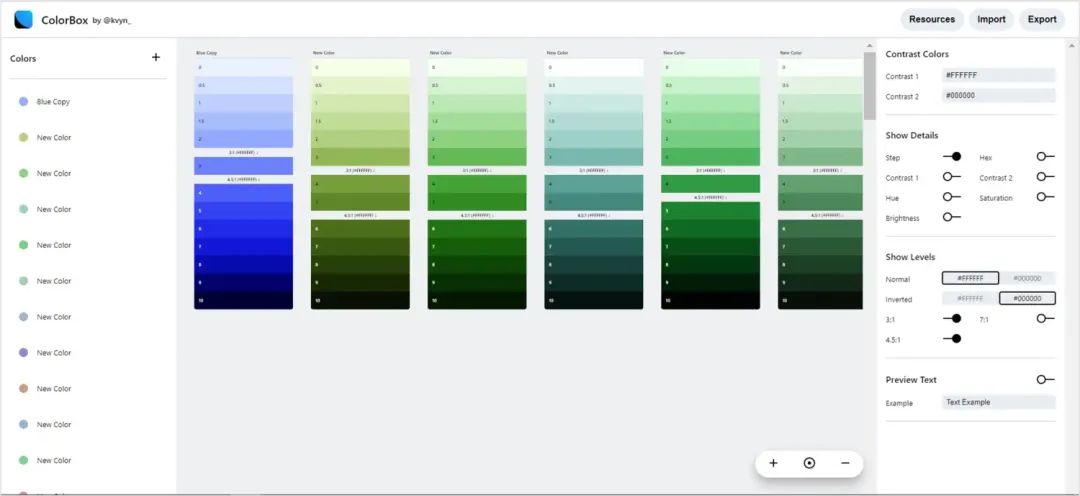Enable the Brightness details toggle
Screen dimensions: 1080x496
click(x=952, y=217)
